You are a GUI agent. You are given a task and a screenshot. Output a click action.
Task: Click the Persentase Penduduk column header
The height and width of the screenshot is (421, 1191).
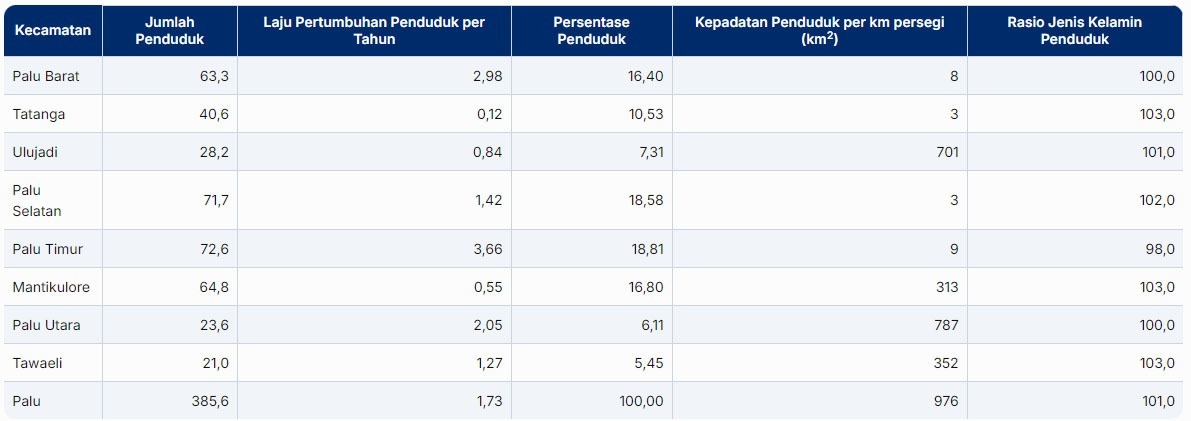pyautogui.click(x=590, y=30)
